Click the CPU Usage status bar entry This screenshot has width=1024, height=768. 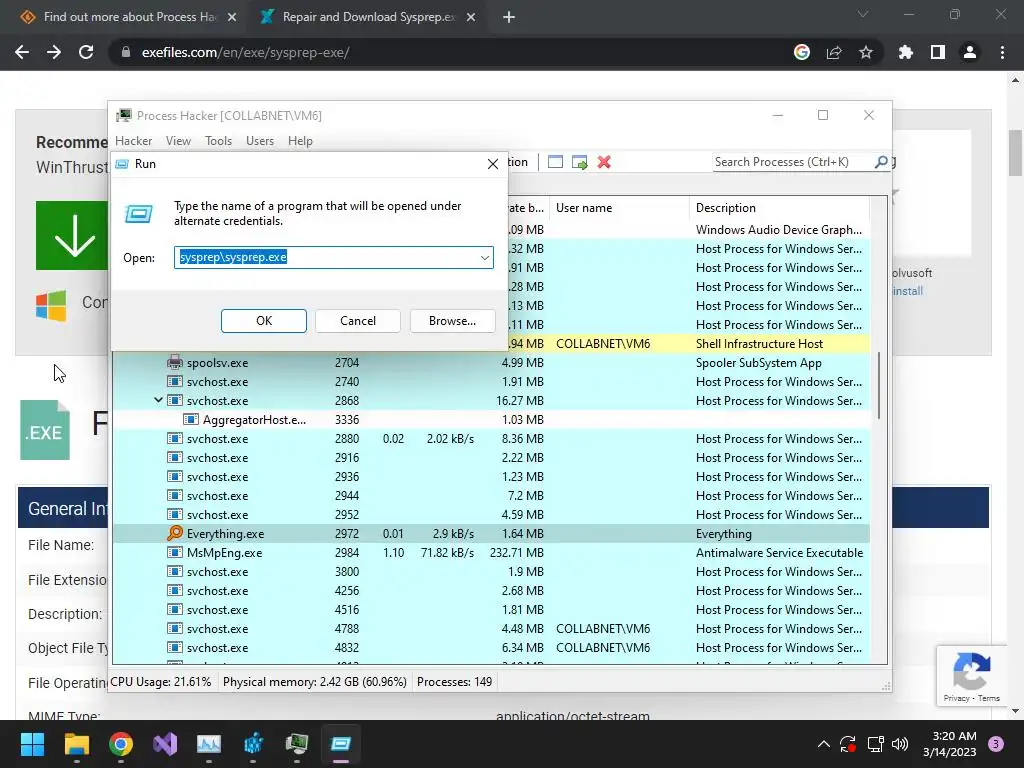(x=161, y=682)
